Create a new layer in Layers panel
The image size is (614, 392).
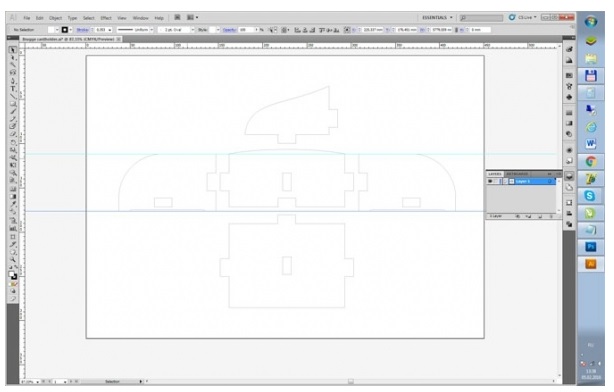(x=540, y=216)
